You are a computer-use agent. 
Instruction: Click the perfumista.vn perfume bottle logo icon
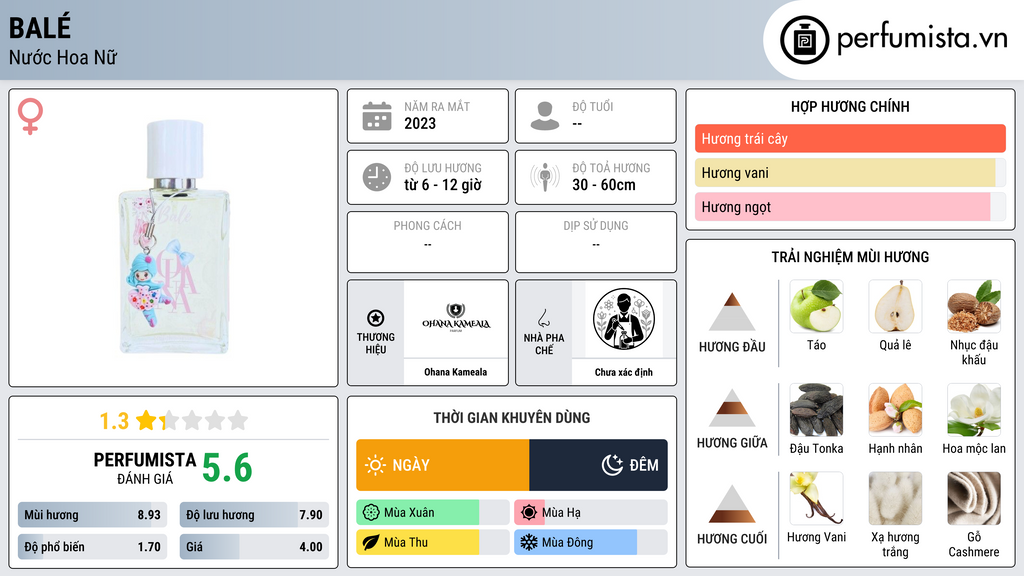(x=805, y=40)
